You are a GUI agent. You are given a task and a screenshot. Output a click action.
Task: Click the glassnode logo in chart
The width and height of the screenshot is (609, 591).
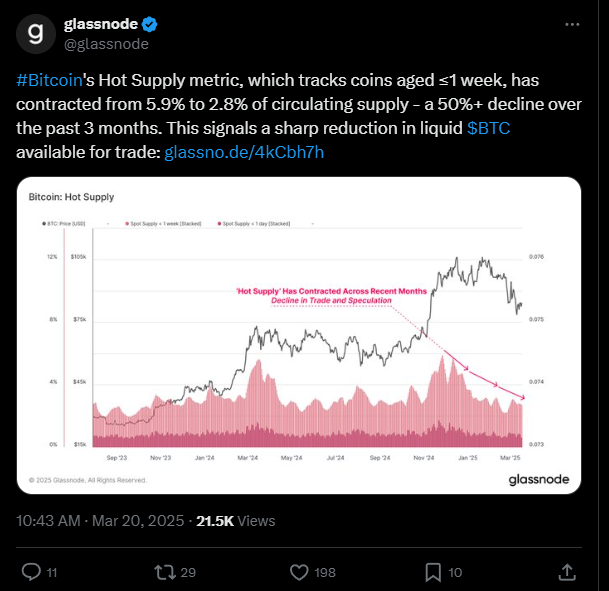click(539, 480)
